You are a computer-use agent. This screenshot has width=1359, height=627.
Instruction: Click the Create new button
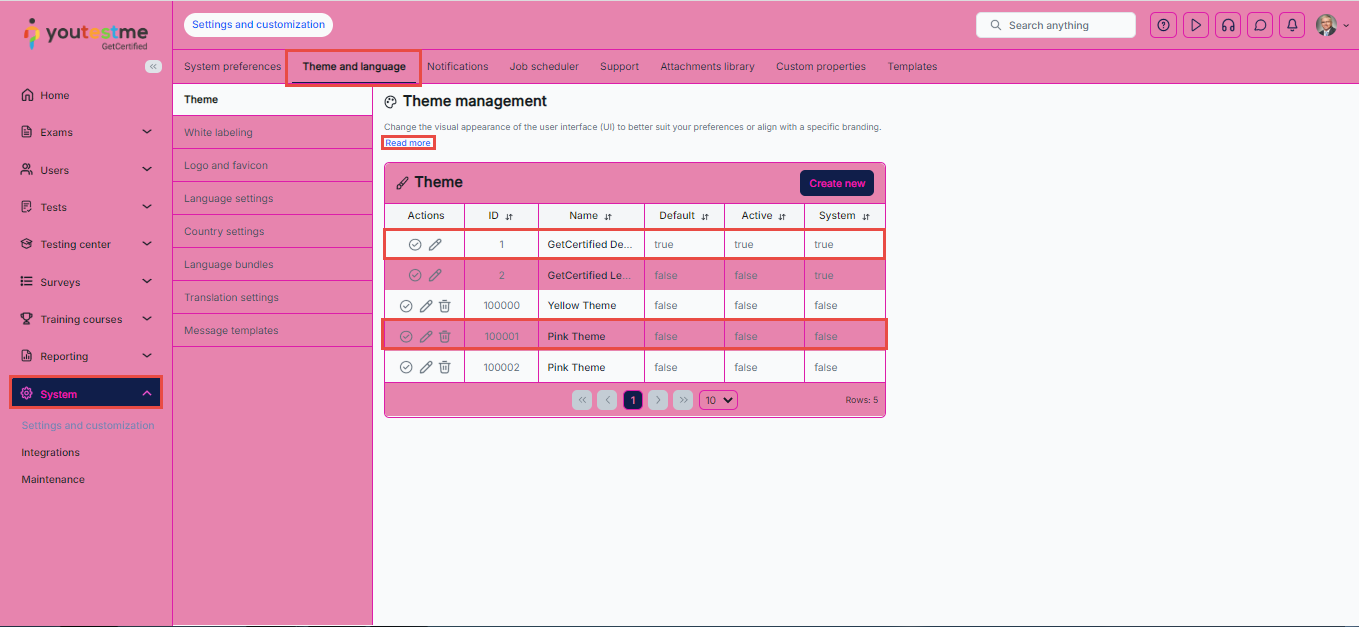coord(837,183)
